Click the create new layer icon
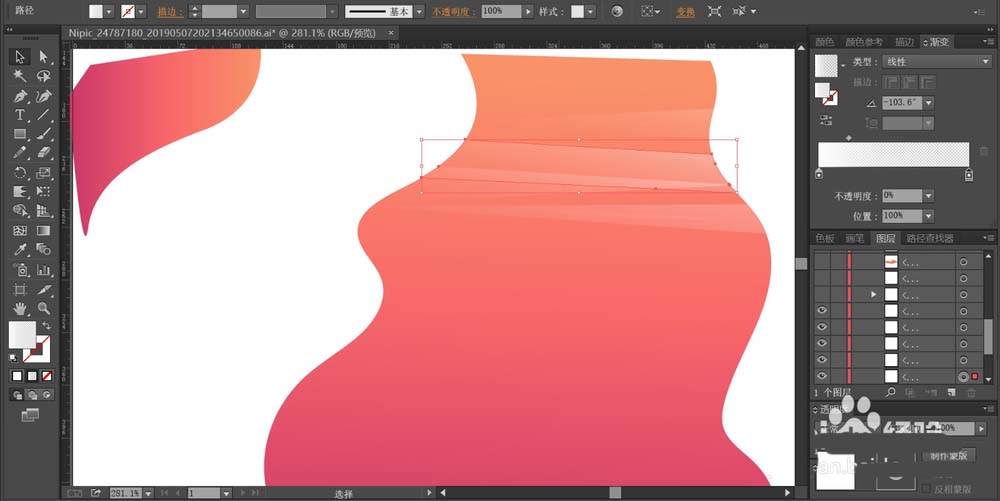 (952, 392)
